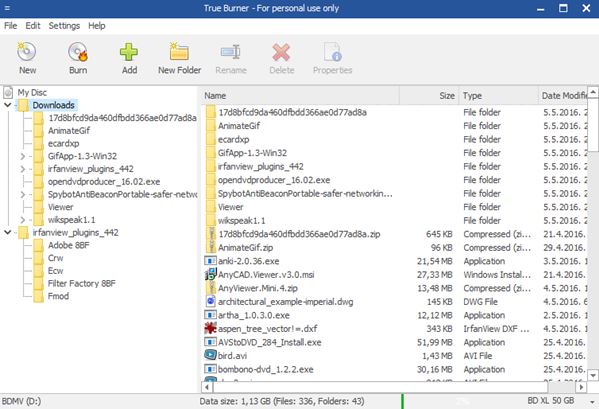The height and width of the screenshot is (409, 599).
Task: Collapse the root irfanview_plugins_442 node
Action: (x=8, y=232)
